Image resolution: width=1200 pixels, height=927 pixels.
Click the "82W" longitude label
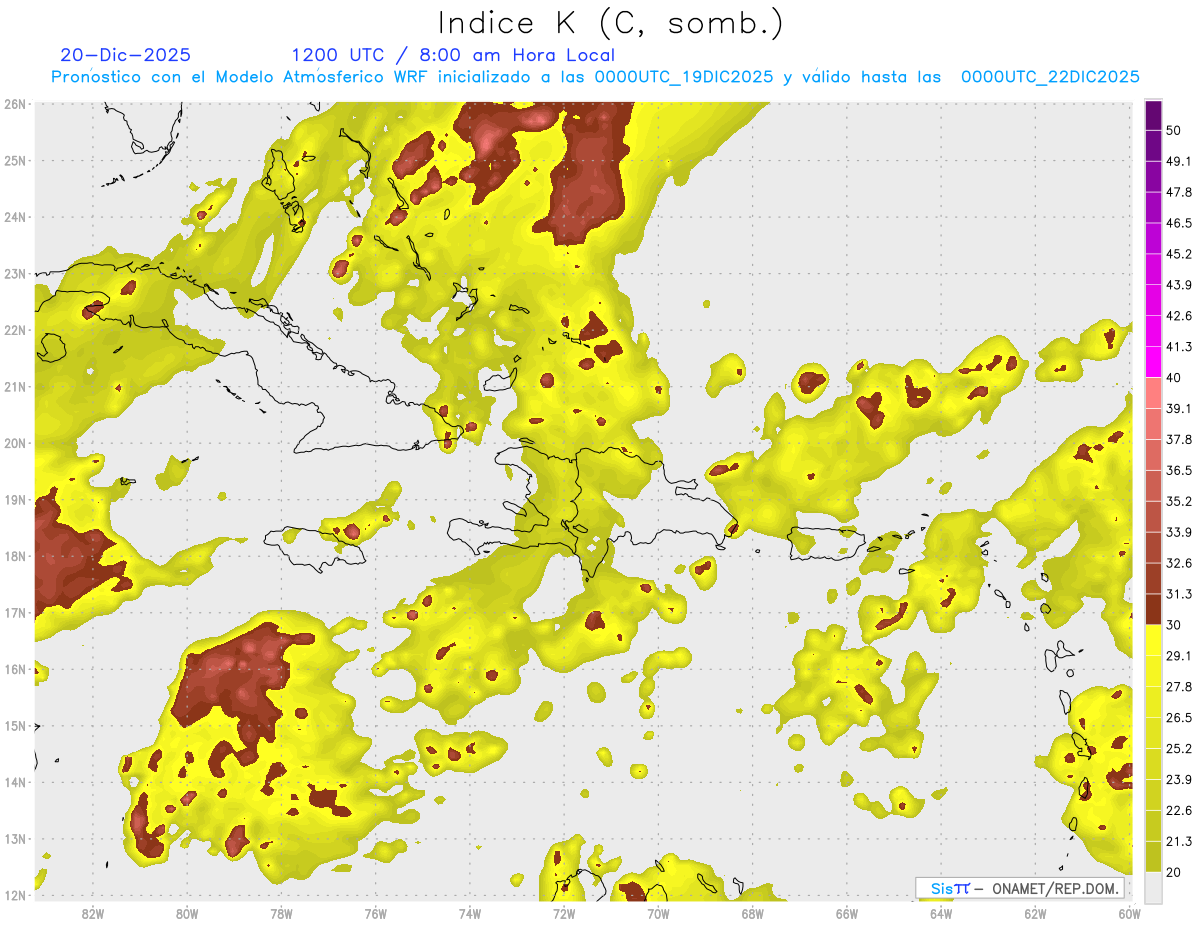(92, 913)
